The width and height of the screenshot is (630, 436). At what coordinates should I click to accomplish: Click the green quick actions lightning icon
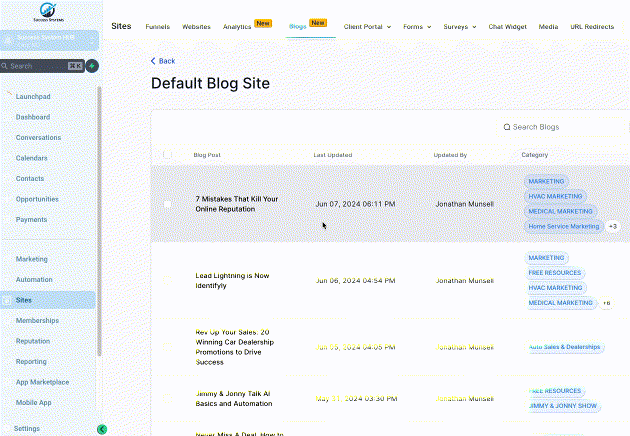click(92, 66)
